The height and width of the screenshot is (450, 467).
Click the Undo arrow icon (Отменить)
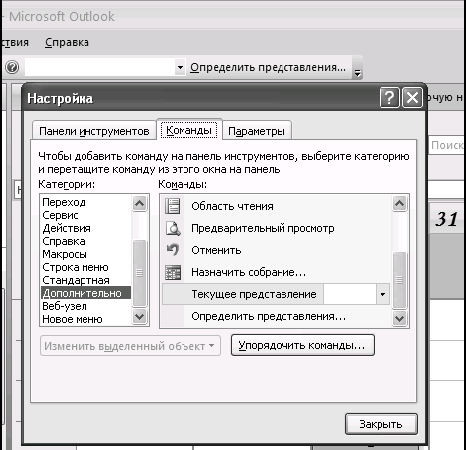pos(173,250)
